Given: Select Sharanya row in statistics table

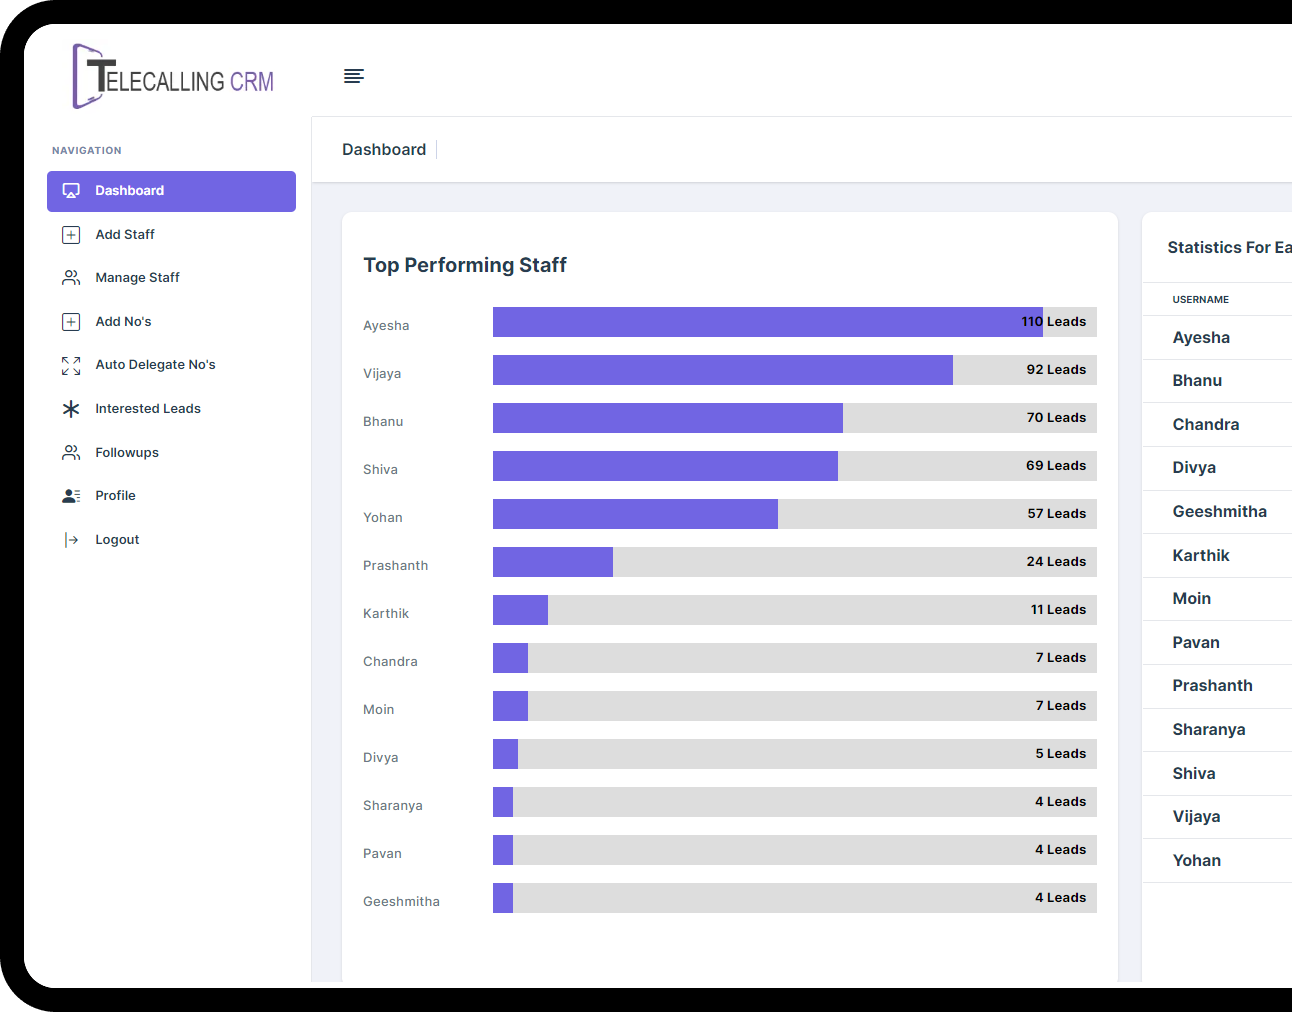Looking at the screenshot, I should [x=1217, y=730].
